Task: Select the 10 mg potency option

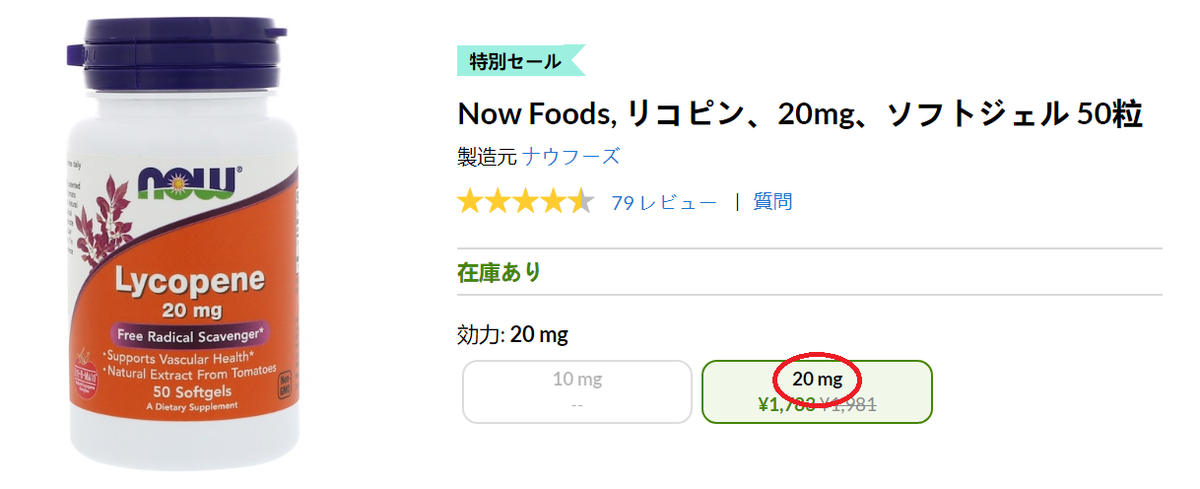Action: point(577,391)
